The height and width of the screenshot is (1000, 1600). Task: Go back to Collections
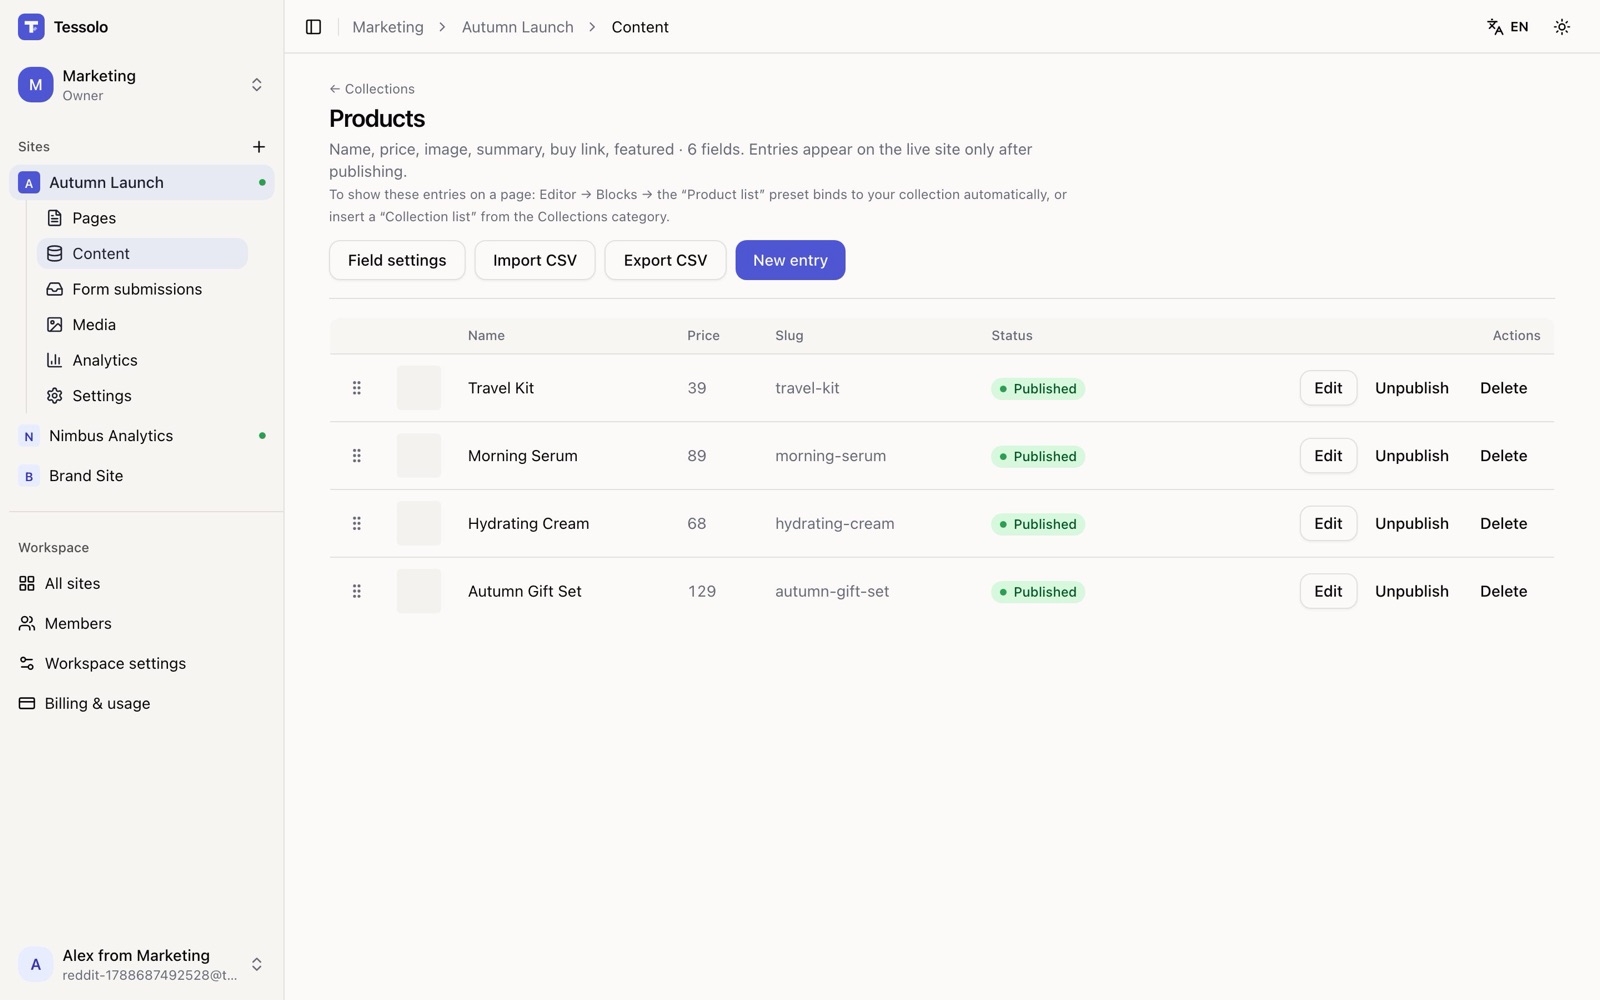coord(372,89)
